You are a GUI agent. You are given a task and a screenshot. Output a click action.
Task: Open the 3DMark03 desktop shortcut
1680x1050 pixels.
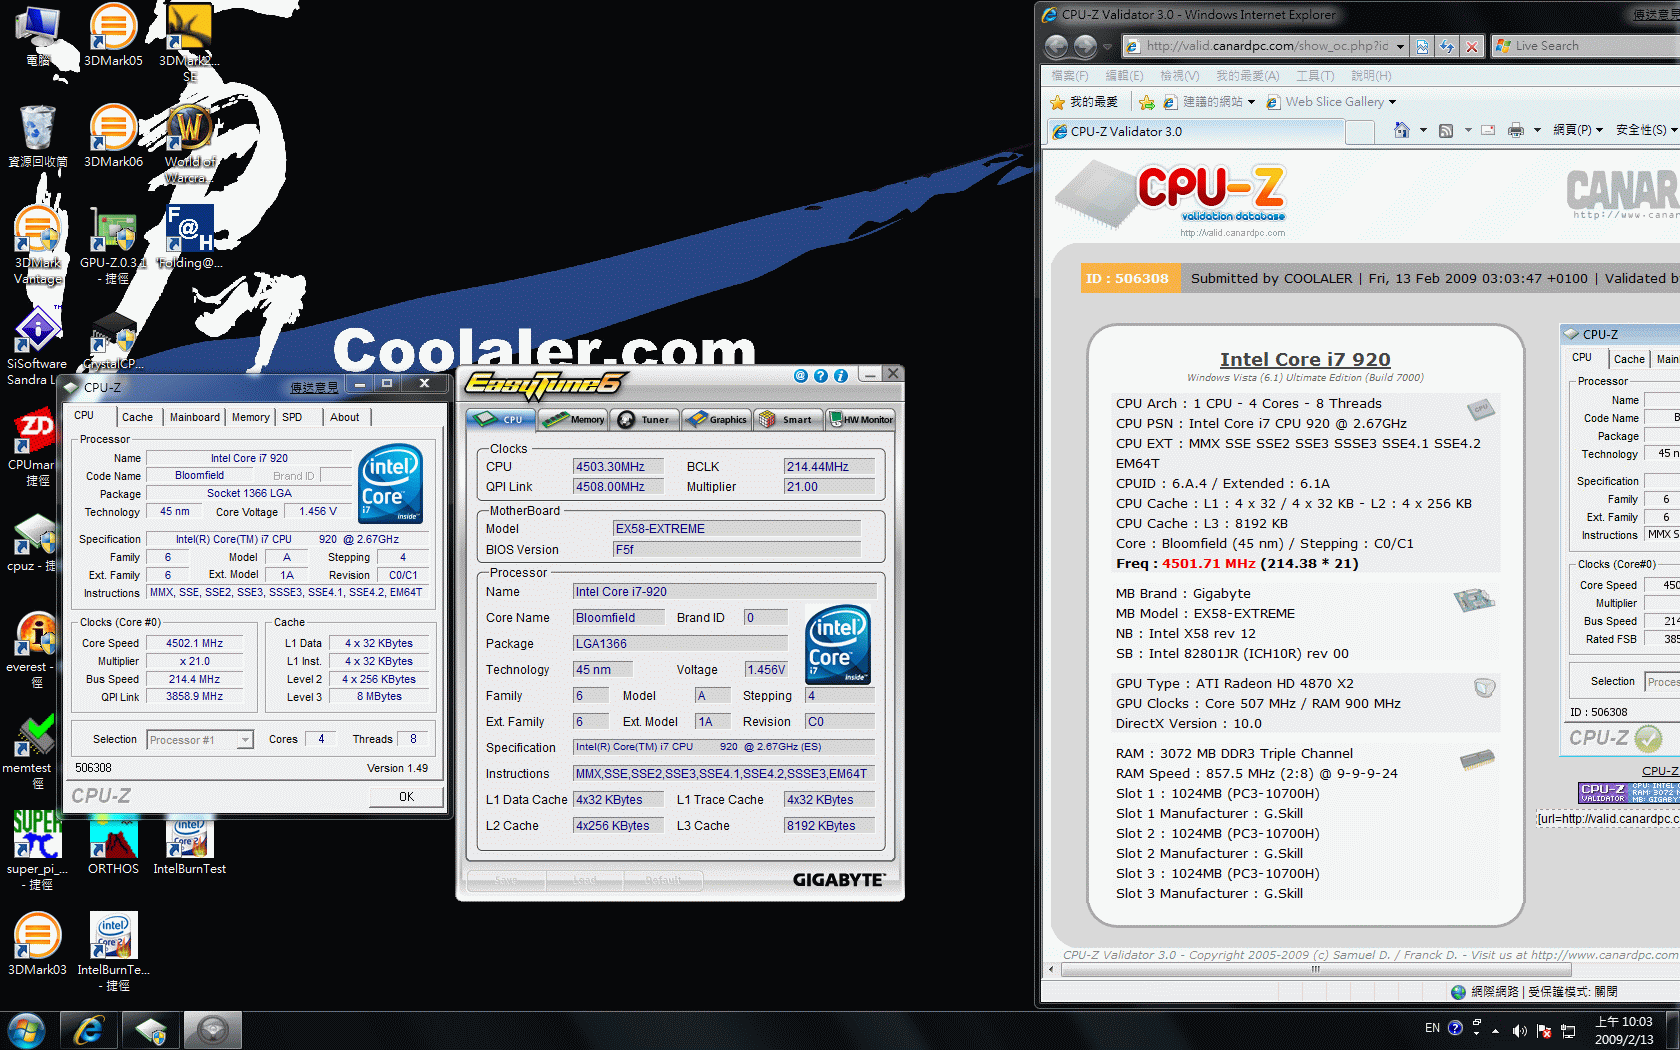(x=38, y=944)
